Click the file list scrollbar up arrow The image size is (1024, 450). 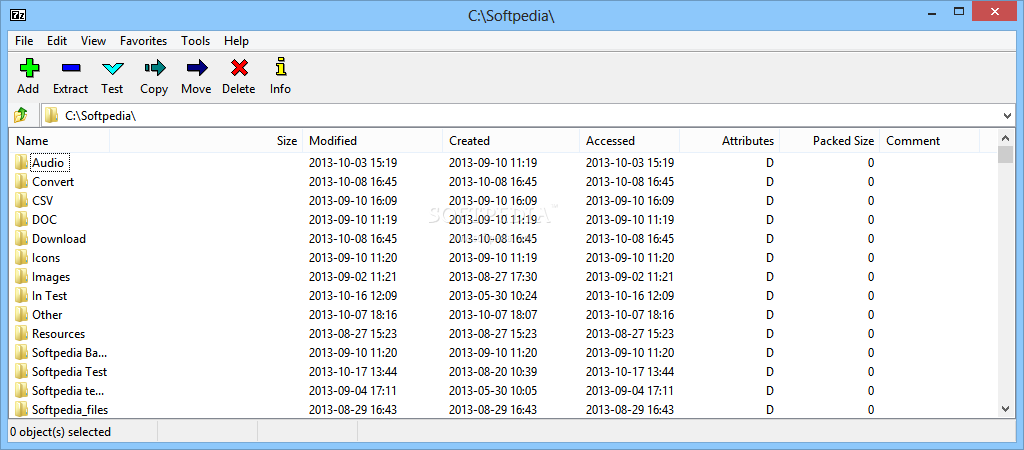(1006, 137)
